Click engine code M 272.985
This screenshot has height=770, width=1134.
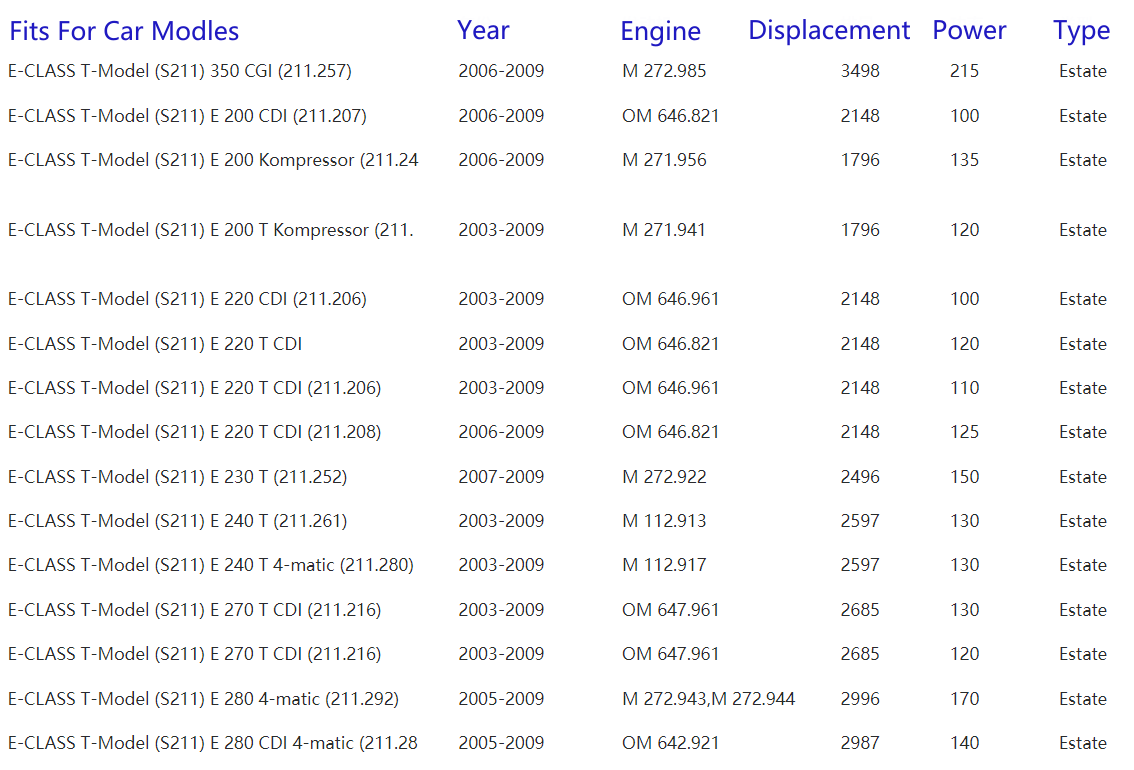664,71
